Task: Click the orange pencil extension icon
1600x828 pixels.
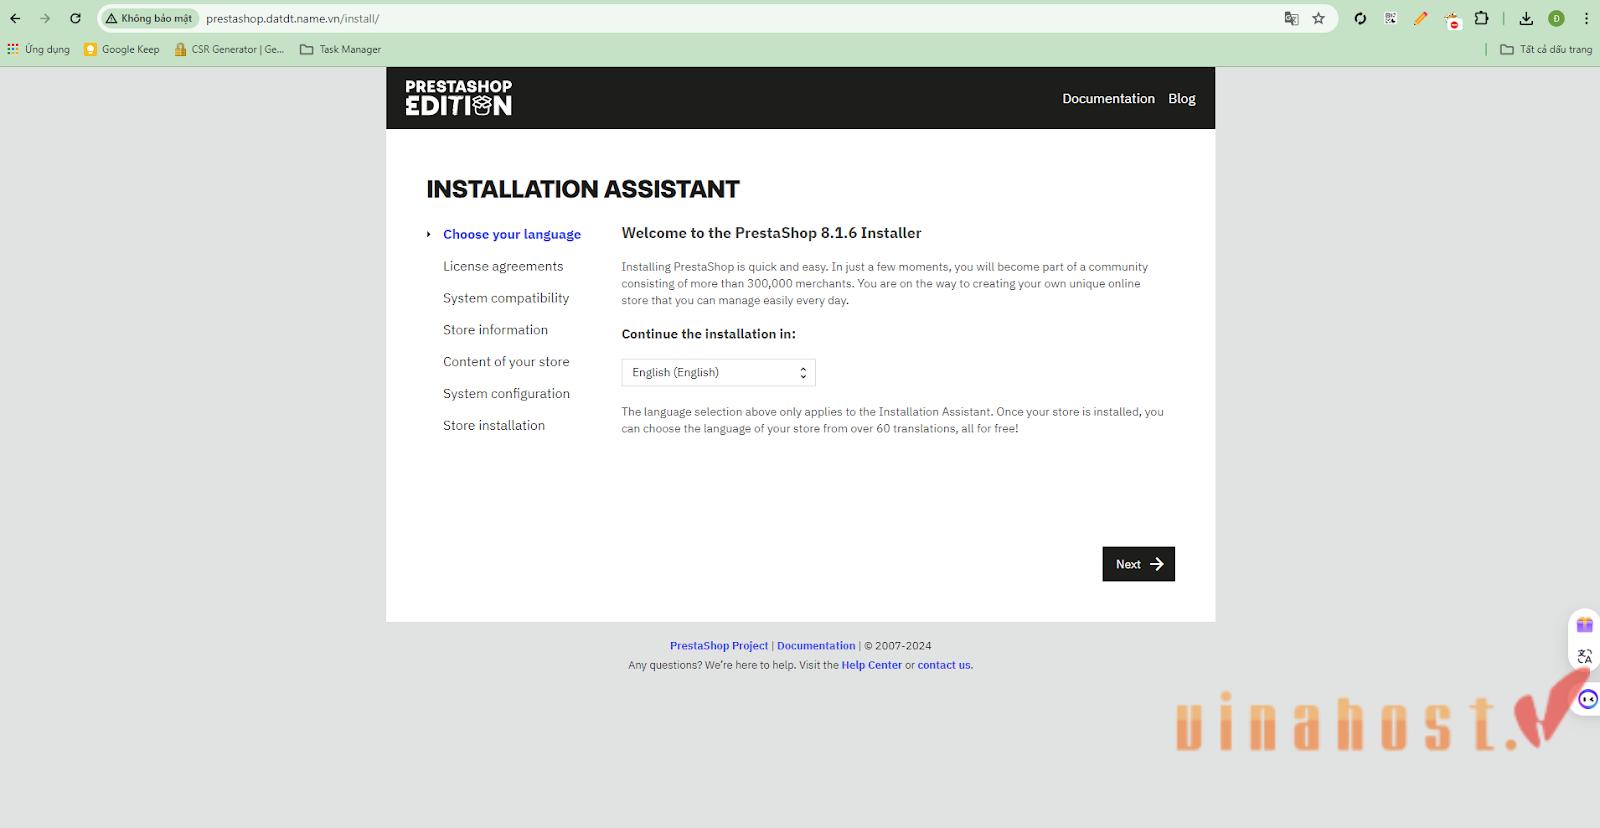Action: point(1421,18)
